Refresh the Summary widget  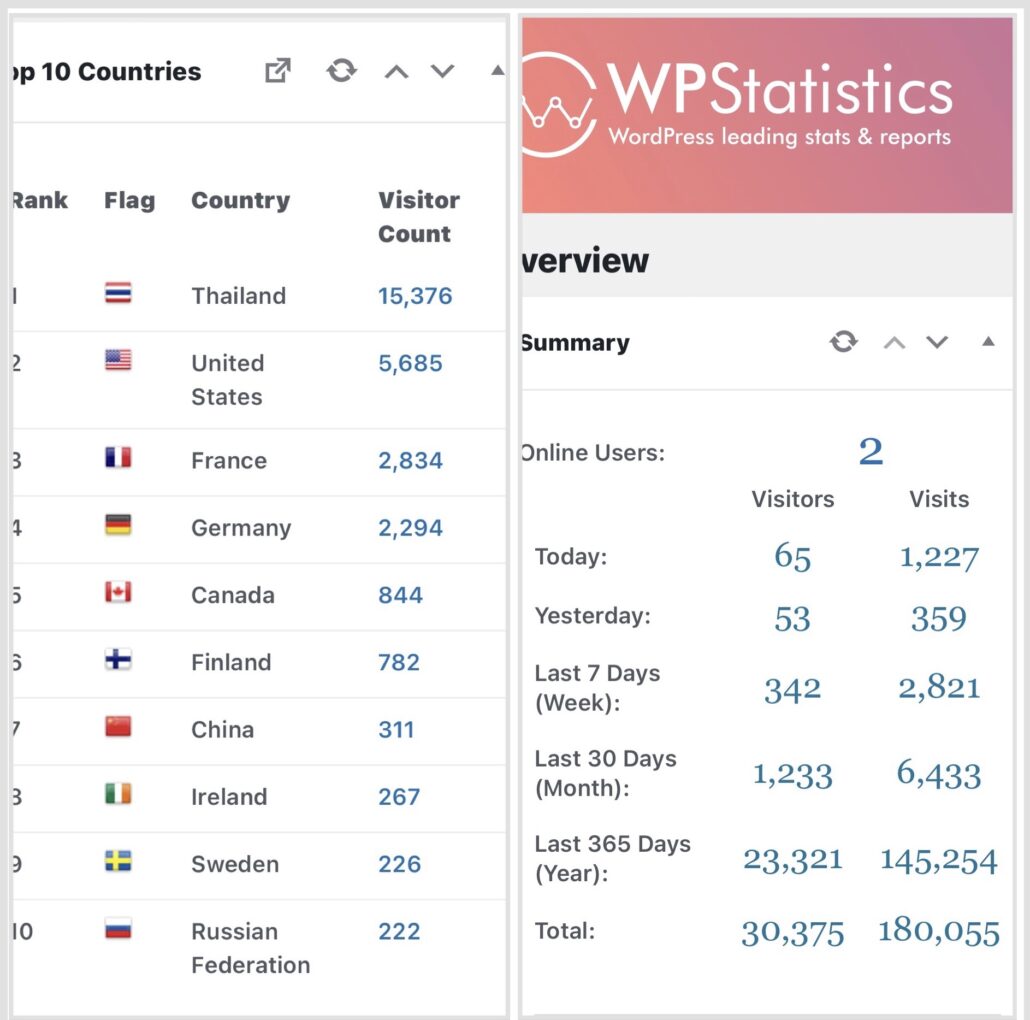tap(844, 342)
